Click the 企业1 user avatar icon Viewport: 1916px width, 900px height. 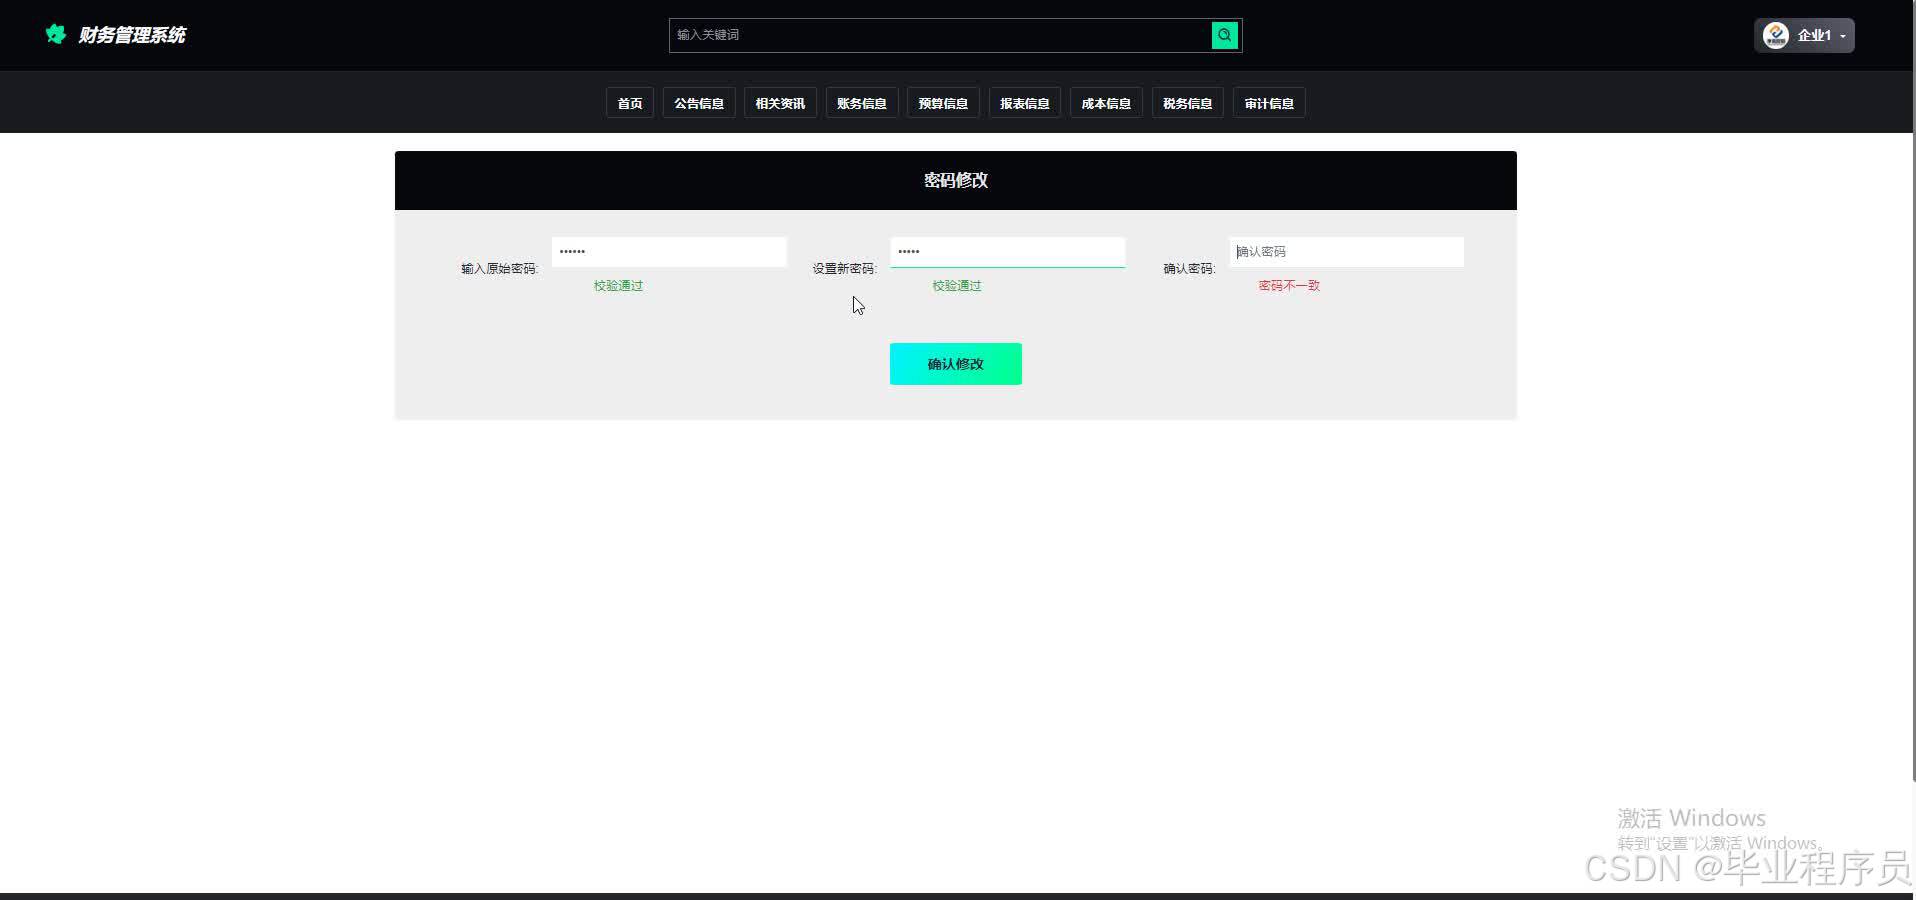(1775, 35)
